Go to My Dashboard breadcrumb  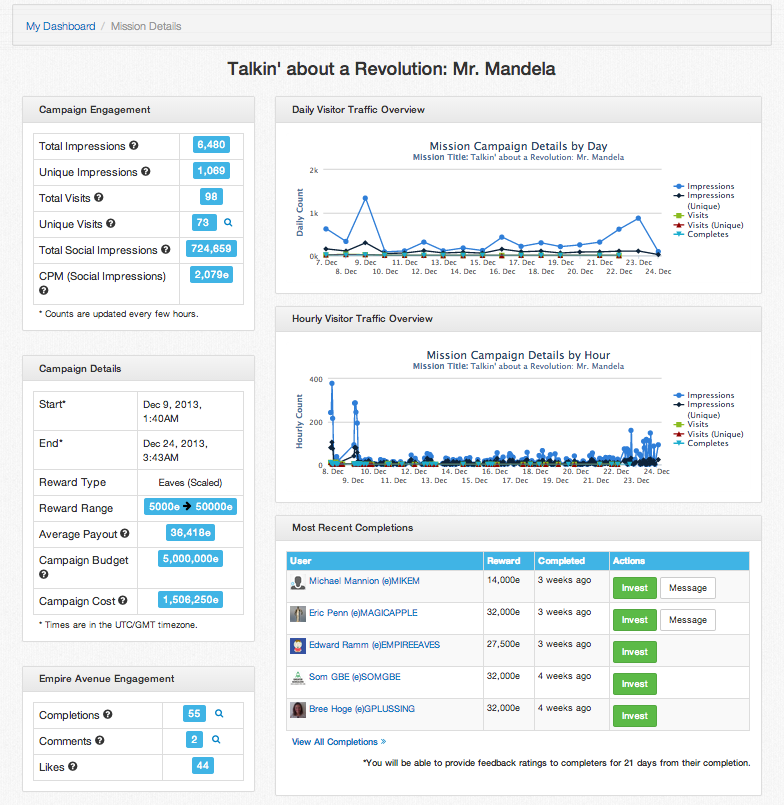click(x=61, y=26)
